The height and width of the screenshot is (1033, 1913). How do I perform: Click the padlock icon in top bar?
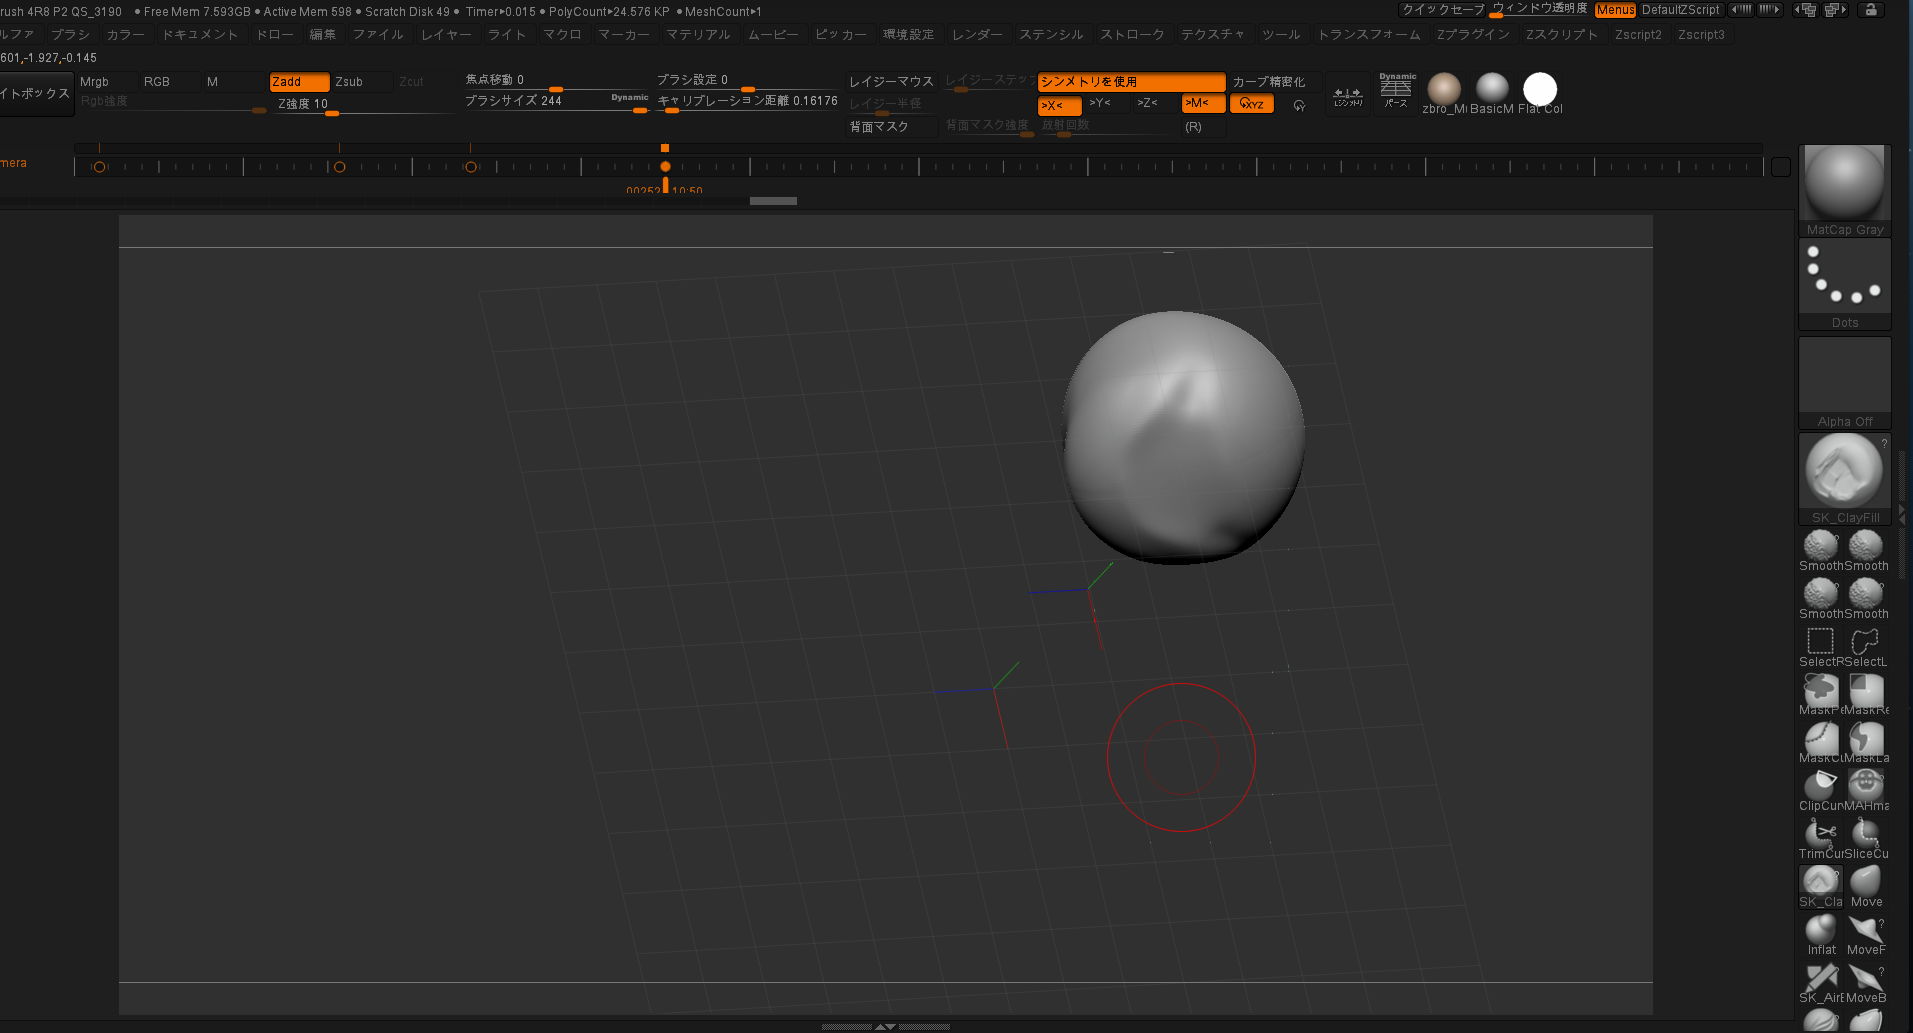[1871, 10]
